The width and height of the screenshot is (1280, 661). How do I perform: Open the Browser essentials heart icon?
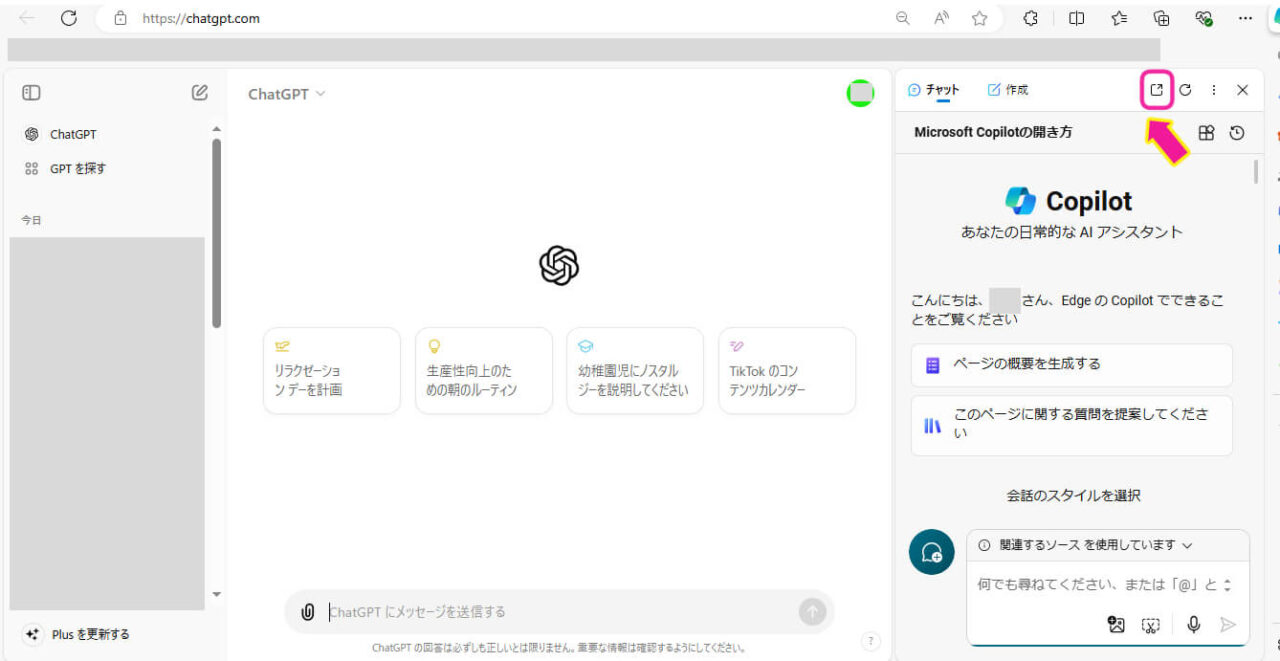coord(1204,18)
